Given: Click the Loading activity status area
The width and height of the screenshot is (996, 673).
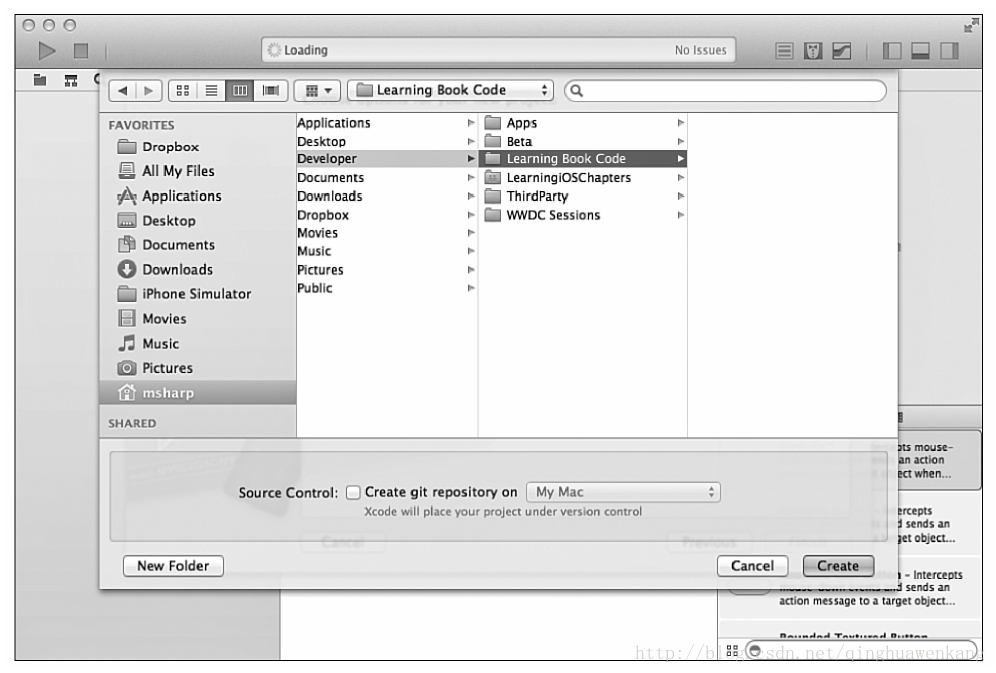Looking at the screenshot, I should pos(498,50).
